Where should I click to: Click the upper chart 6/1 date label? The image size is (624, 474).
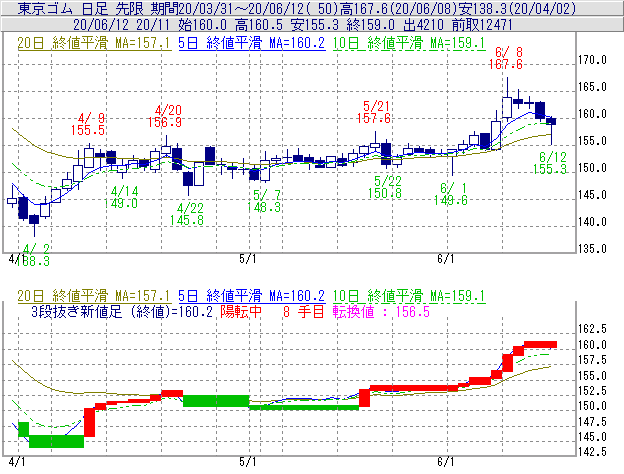tap(446, 259)
